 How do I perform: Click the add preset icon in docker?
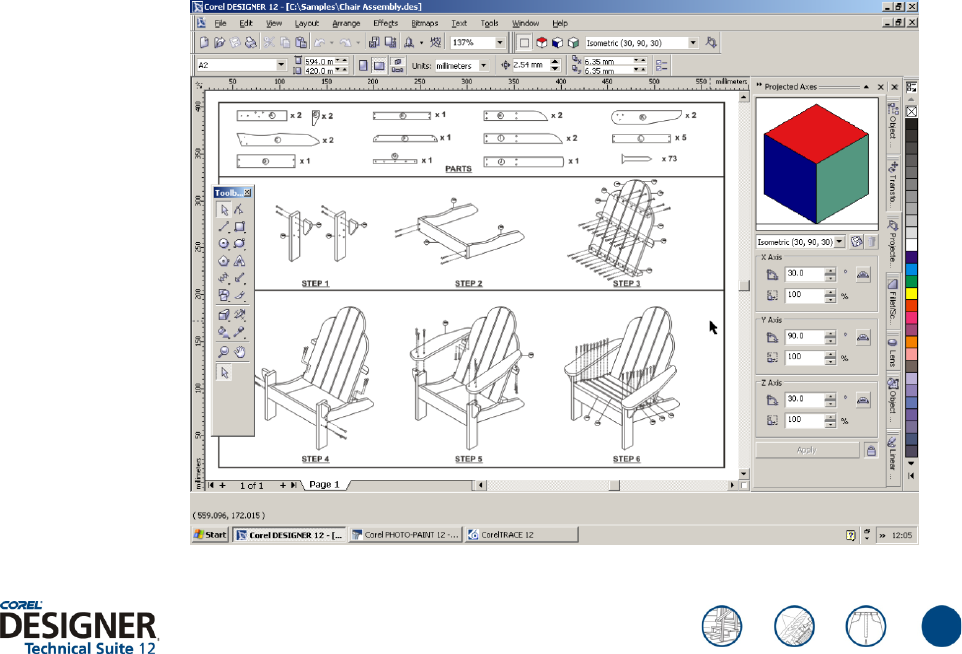(856, 242)
